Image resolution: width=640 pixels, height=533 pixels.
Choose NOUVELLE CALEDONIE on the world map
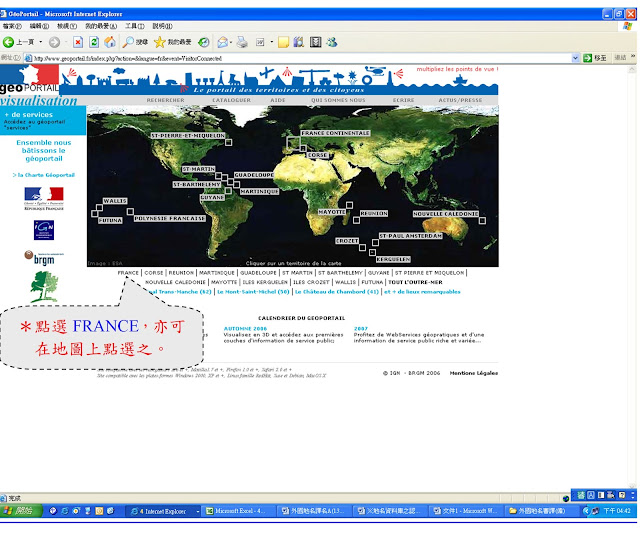(446, 214)
